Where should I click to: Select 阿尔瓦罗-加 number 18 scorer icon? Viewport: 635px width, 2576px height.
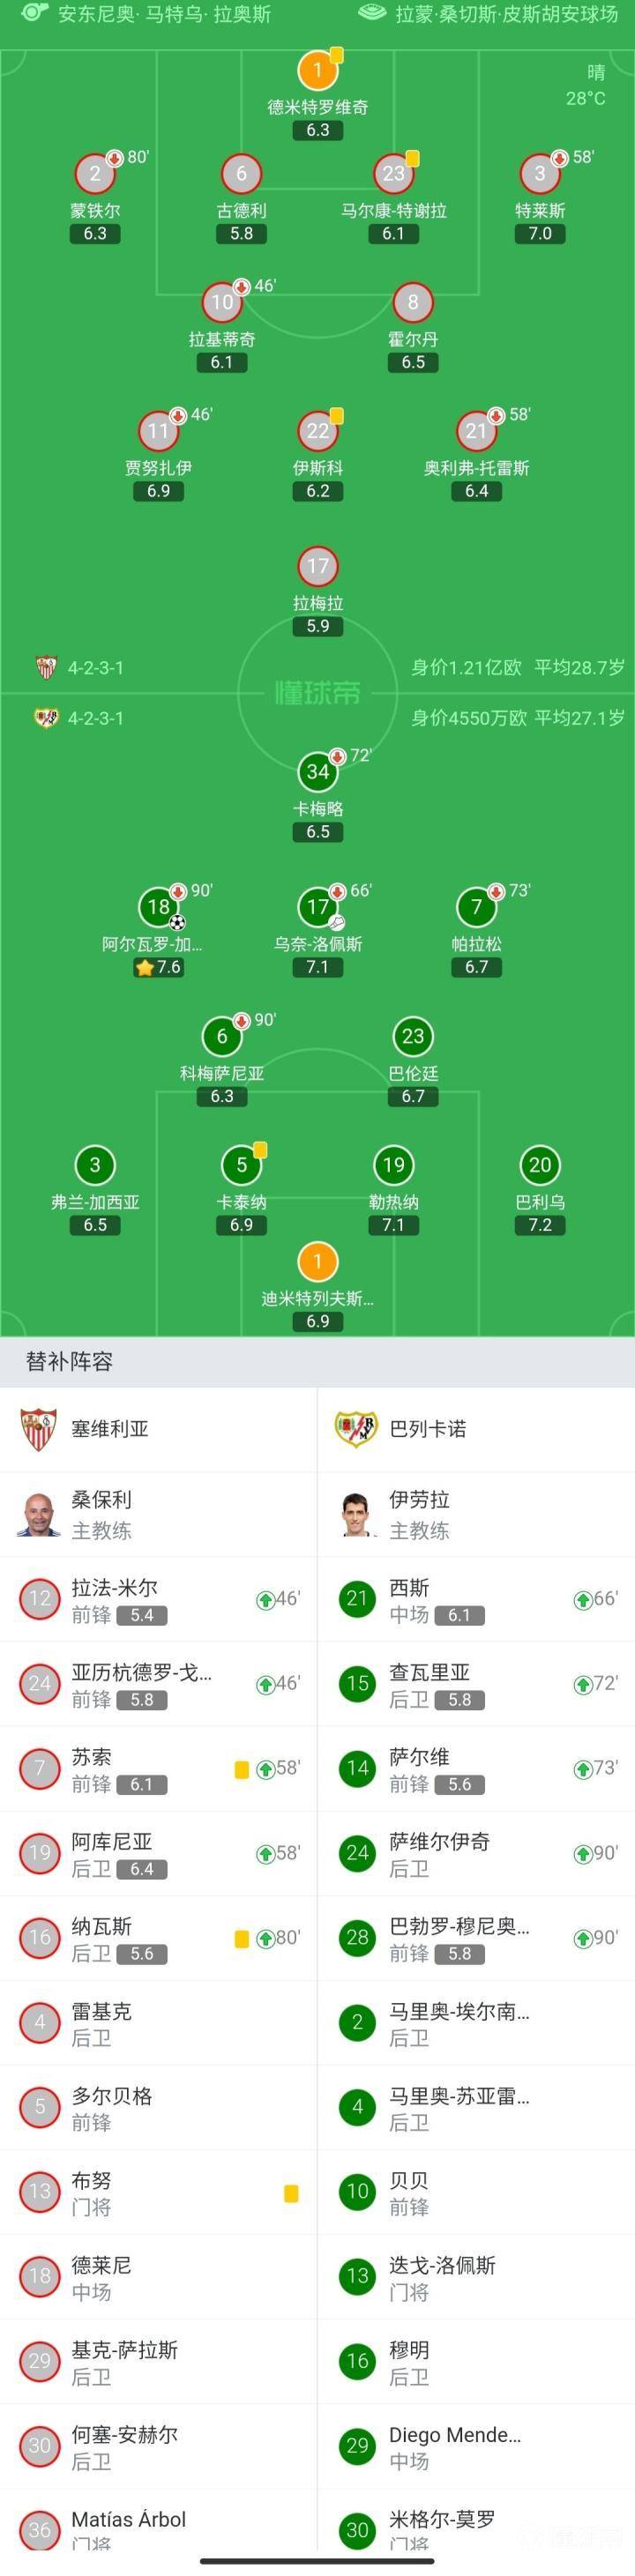pos(159,907)
